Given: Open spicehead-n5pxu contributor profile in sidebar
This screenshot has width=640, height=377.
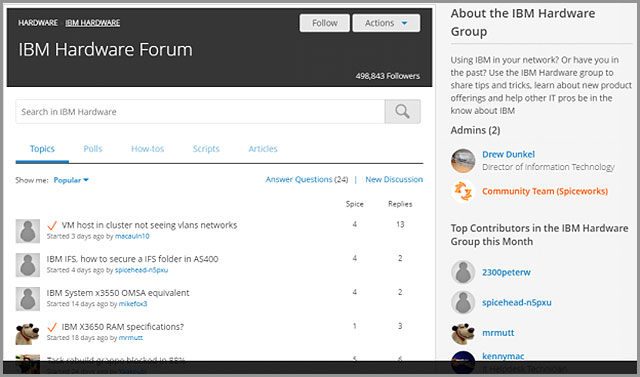Looking at the screenshot, I should 516,302.
